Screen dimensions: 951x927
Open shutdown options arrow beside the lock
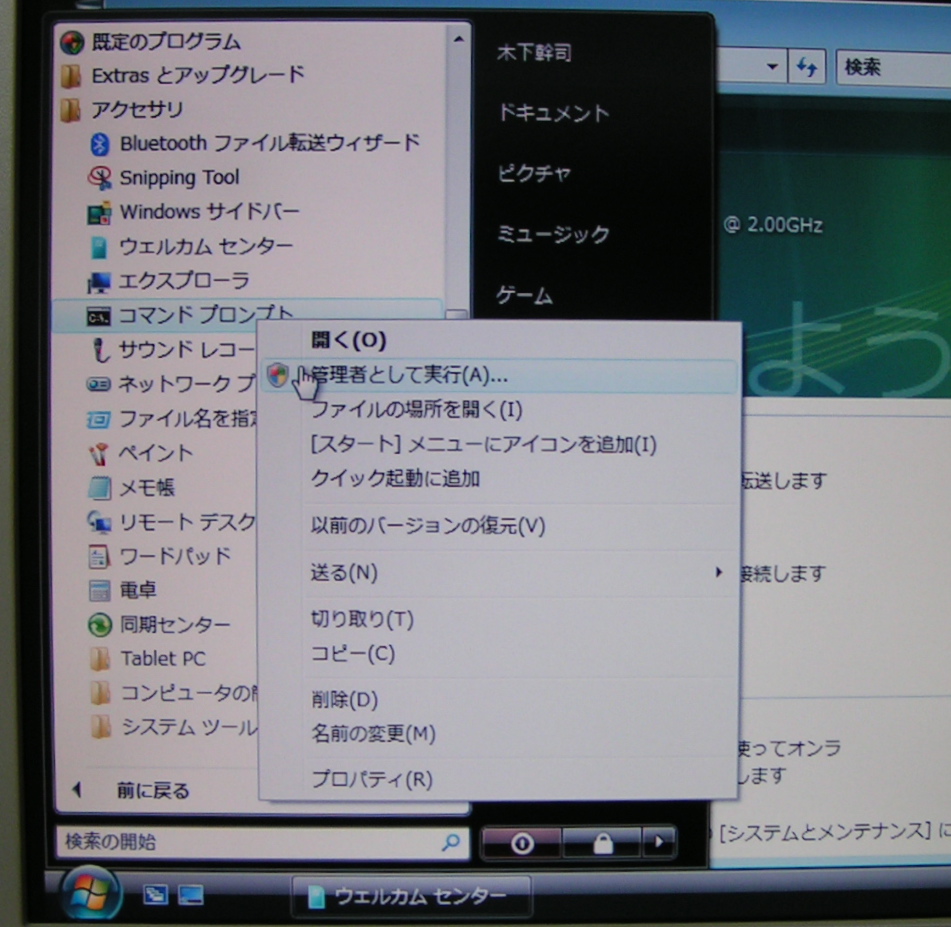[x=659, y=843]
